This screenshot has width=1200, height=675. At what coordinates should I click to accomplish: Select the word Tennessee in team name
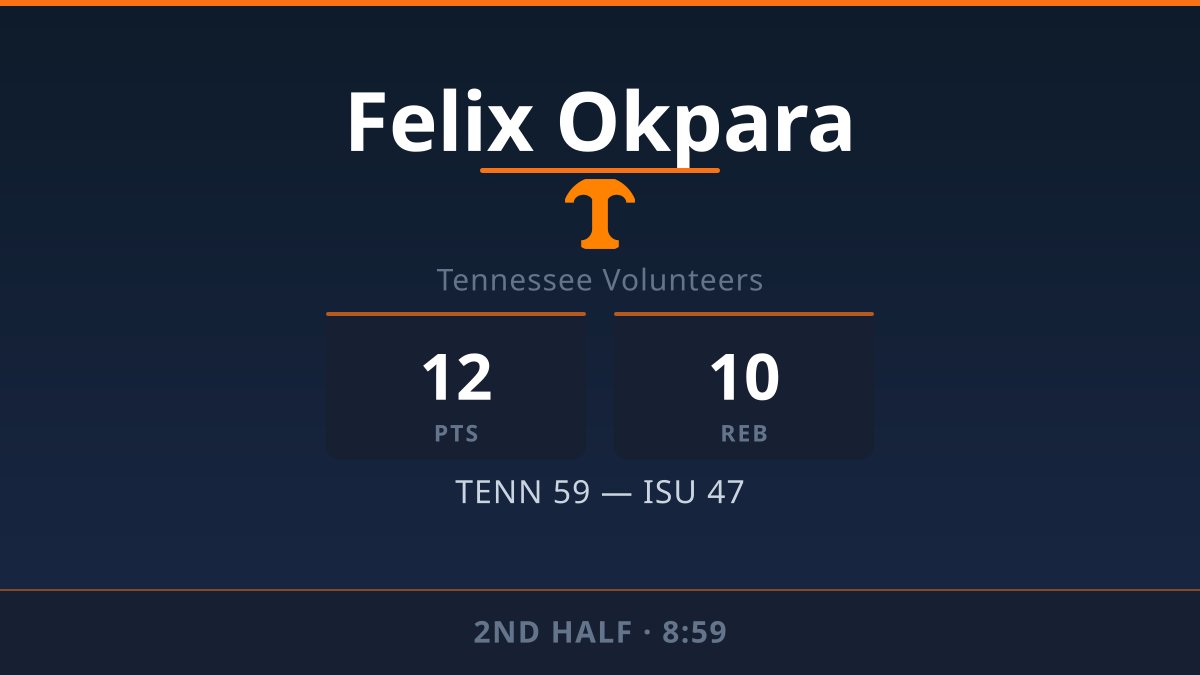coord(516,280)
